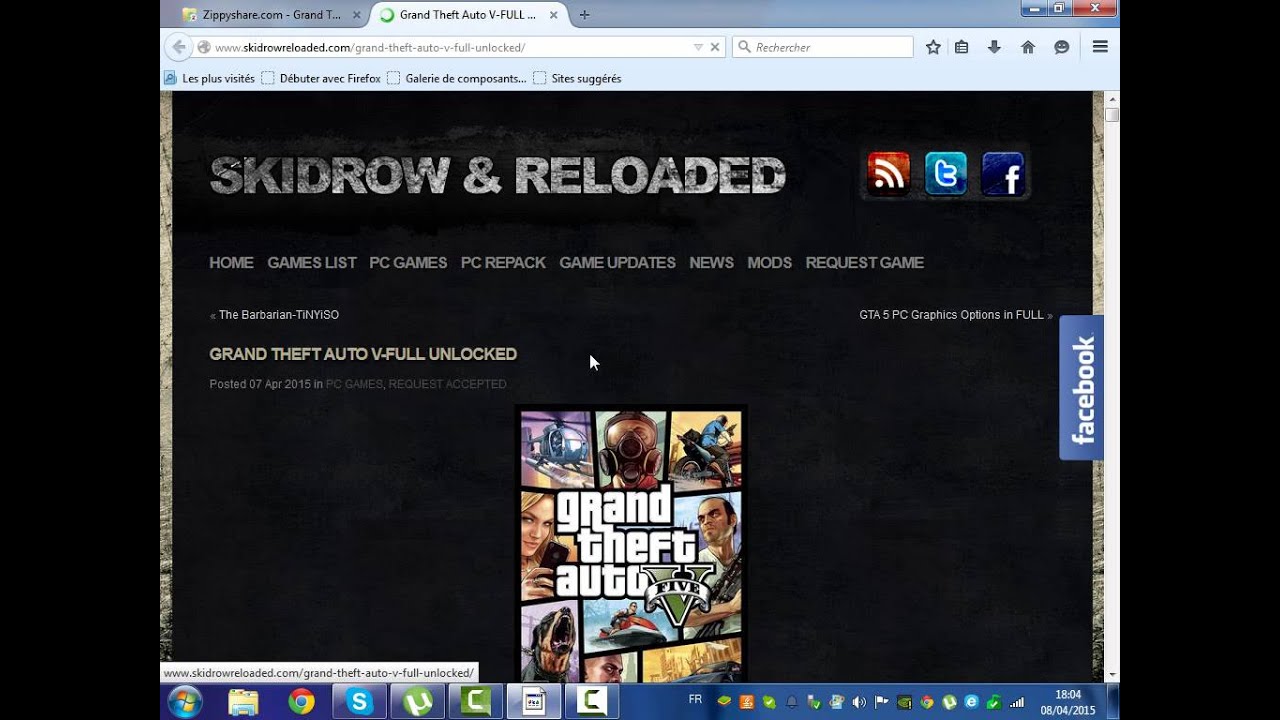Open NEWS in the site menu
The height and width of the screenshot is (720, 1280).
(711, 263)
